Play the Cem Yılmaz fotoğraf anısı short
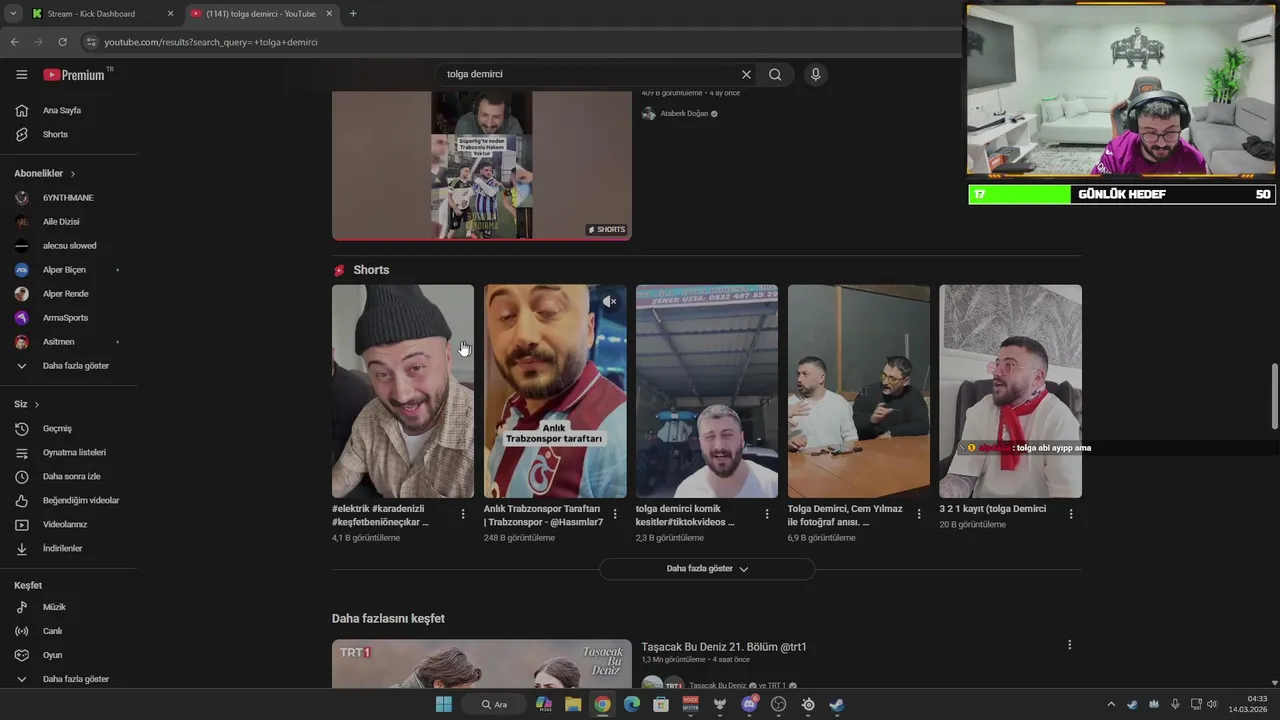 859,391
